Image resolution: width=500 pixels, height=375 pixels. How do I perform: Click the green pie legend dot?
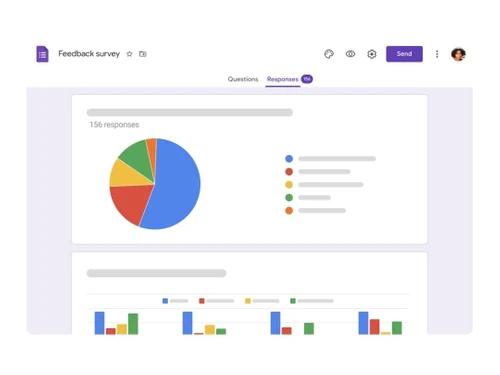[x=289, y=198]
